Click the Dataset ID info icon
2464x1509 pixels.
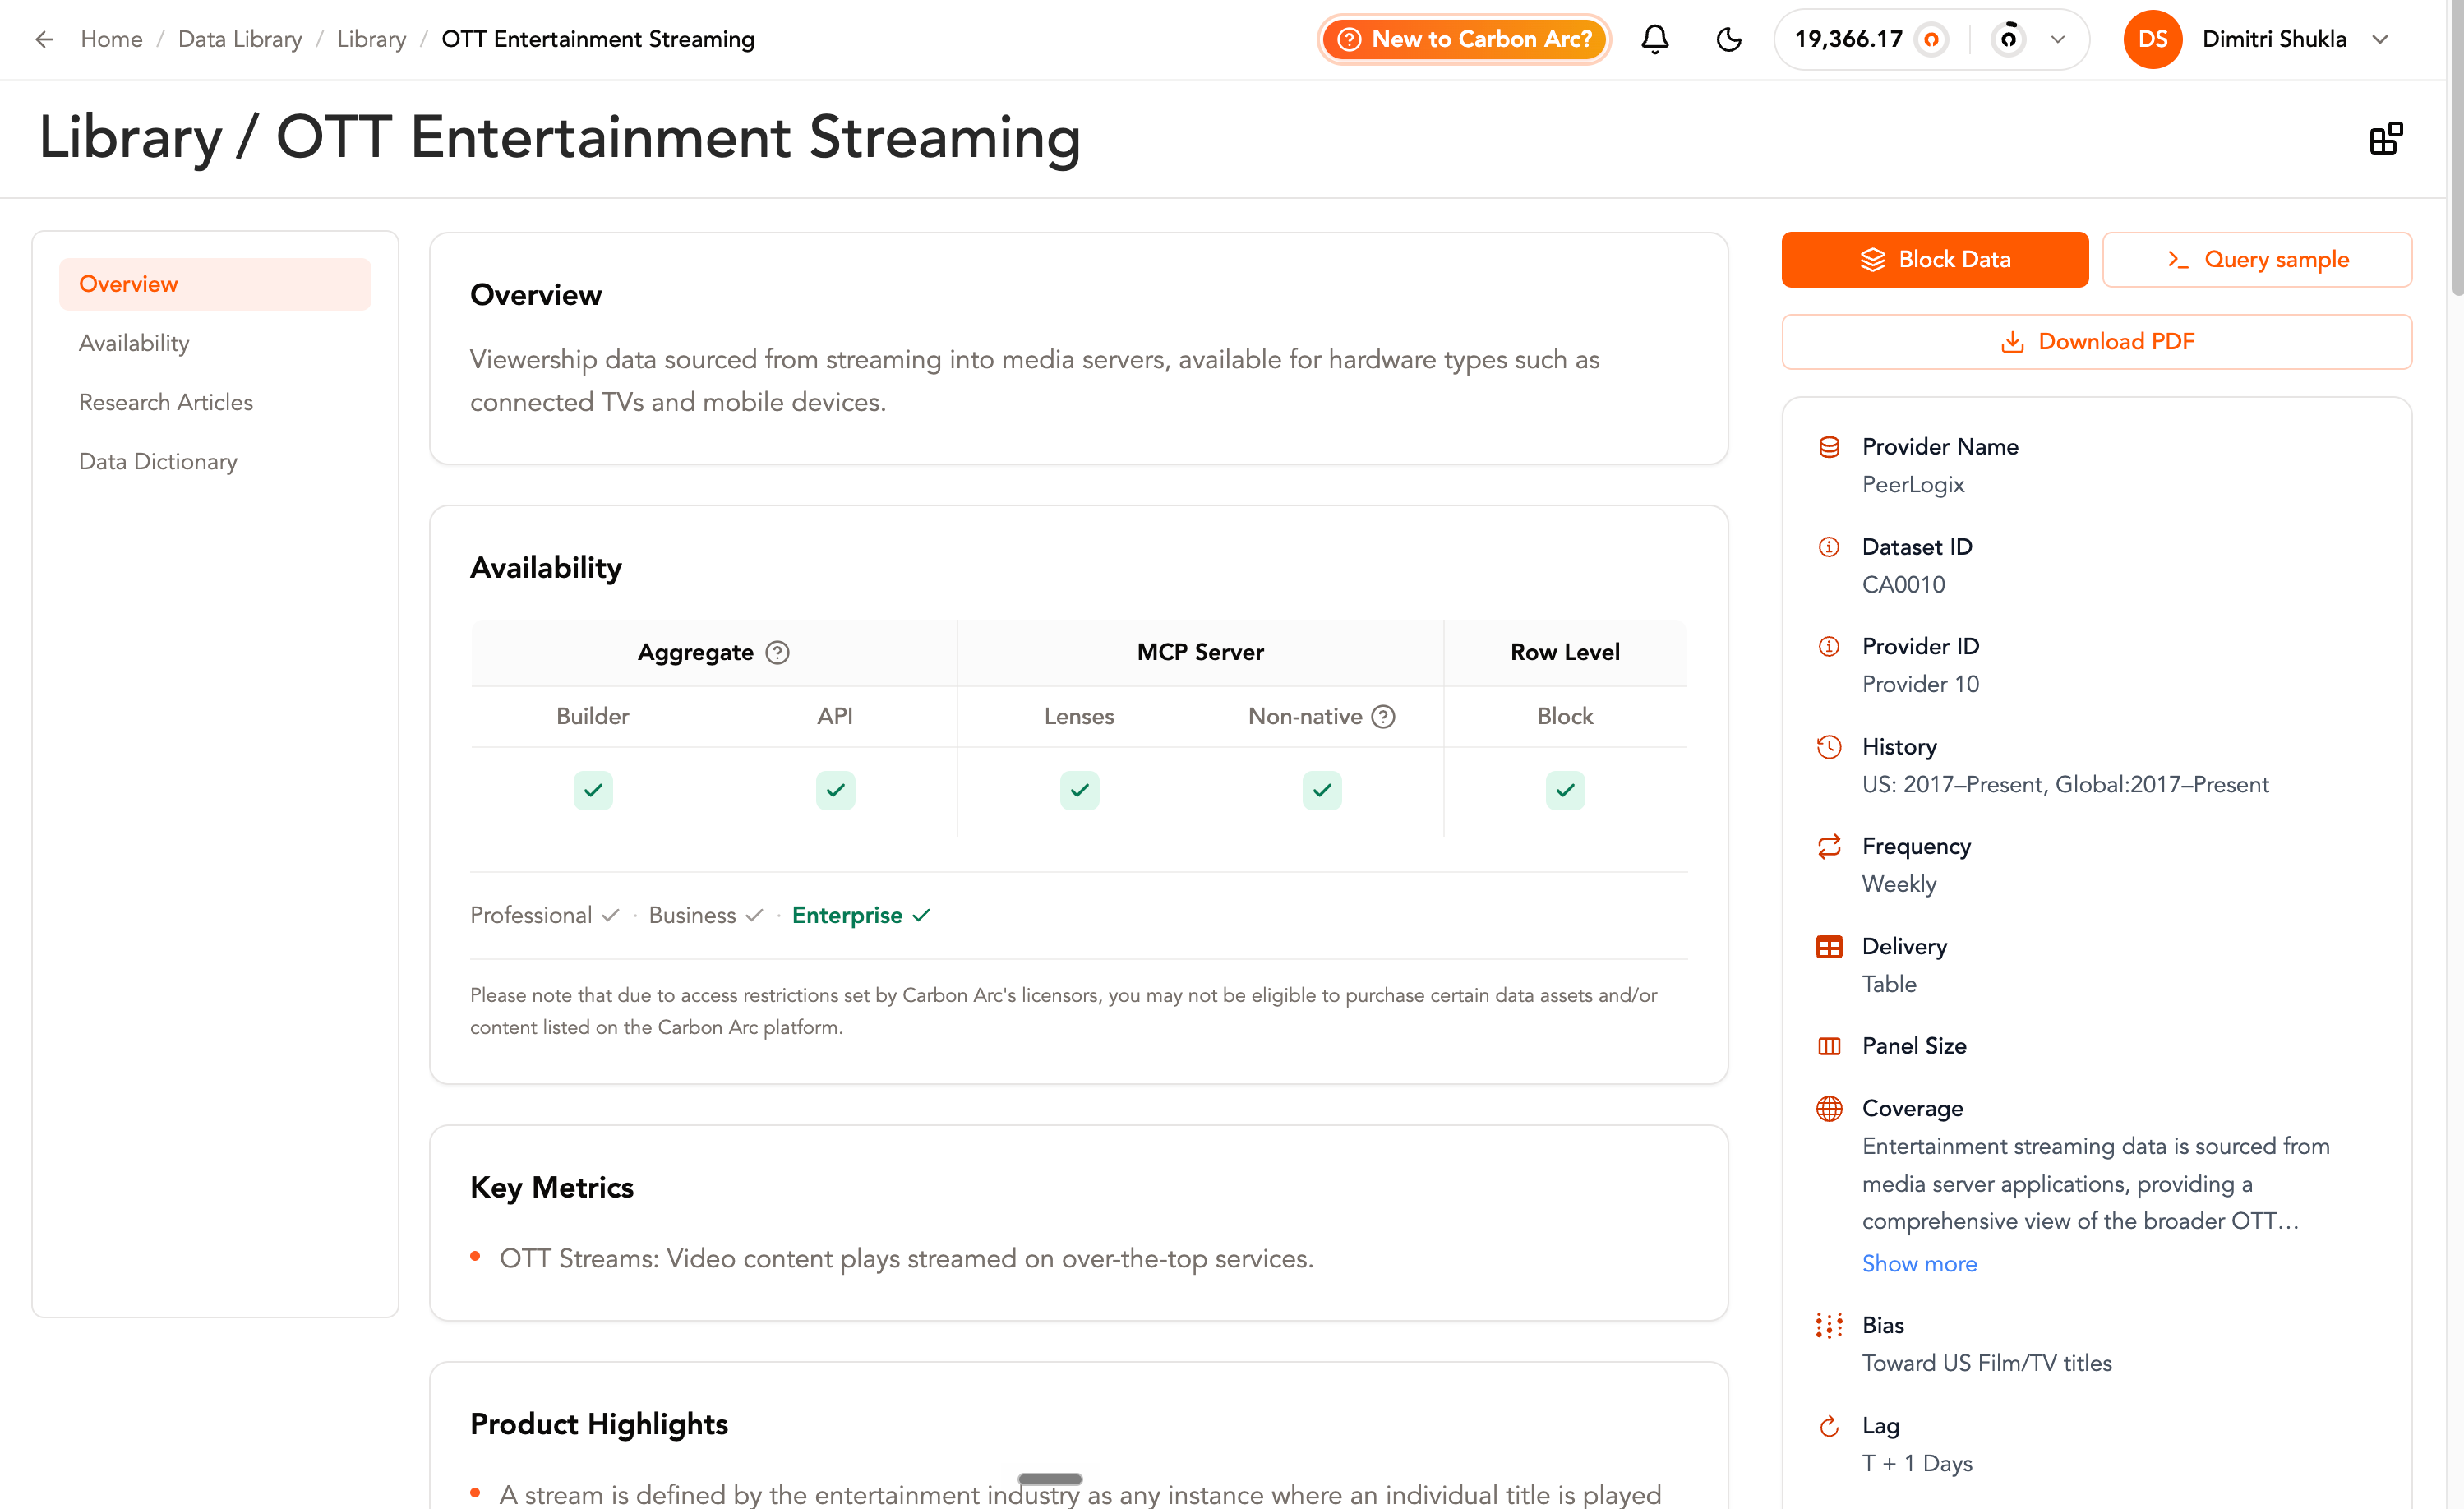click(x=1829, y=547)
